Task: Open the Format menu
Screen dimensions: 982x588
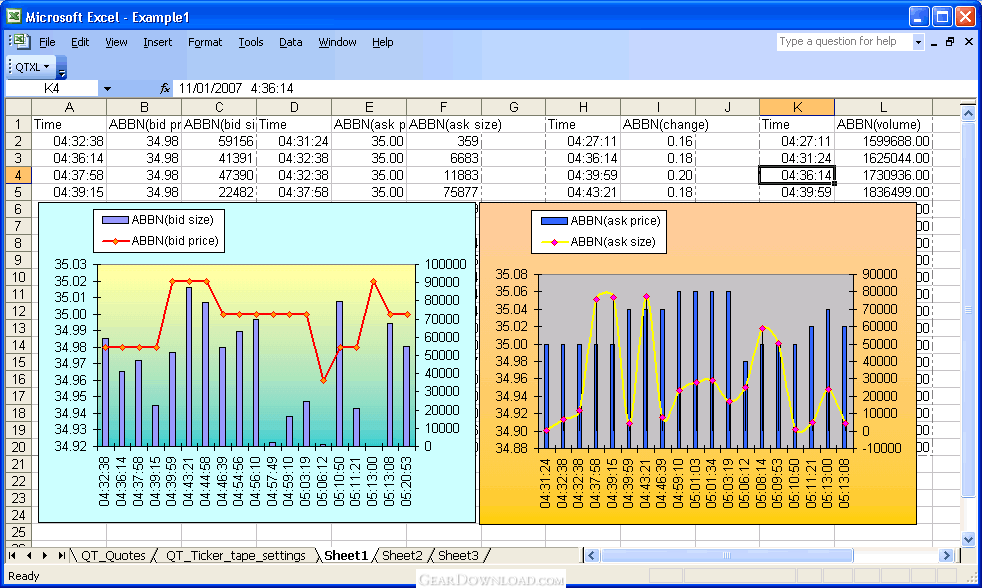Action: tap(205, 42)
